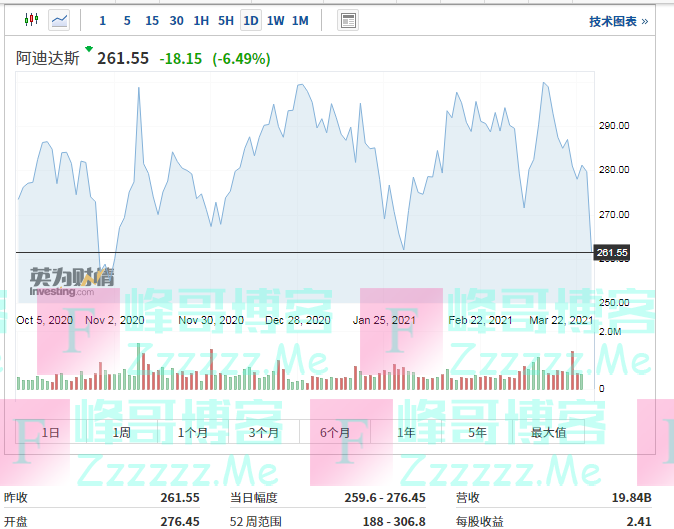This screenshot has height=529, width=674.
Task: Click the Investing.com logo on chart
Action: pyautogui.click(x=71, y=282)
